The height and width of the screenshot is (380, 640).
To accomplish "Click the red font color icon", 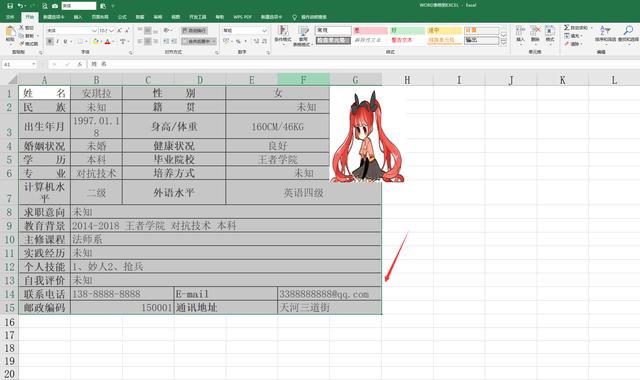I will click(x=108, y=41).
